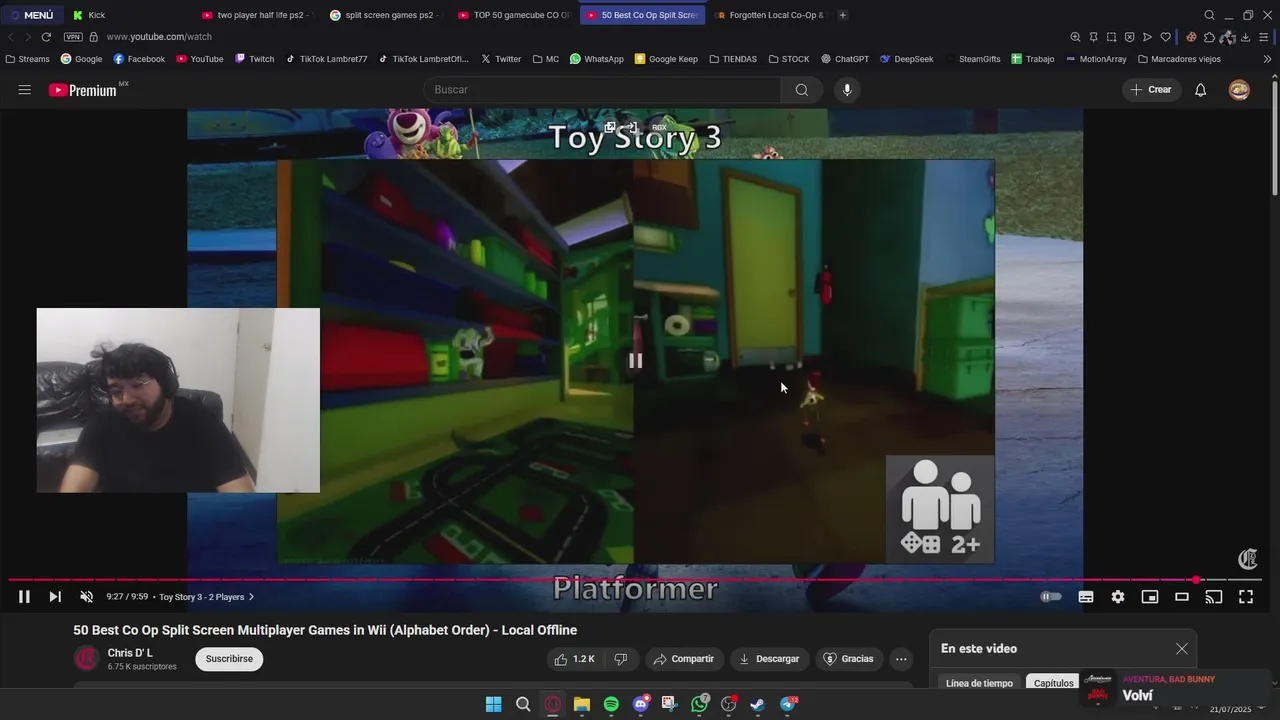Select the Capítulos tab
The width and height of the screenshot is (1280, 720).
pos(1053,683)
